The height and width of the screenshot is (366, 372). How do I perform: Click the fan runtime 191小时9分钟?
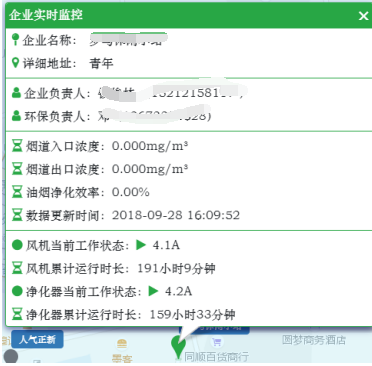pyautogui.click(x=176, y=268)
